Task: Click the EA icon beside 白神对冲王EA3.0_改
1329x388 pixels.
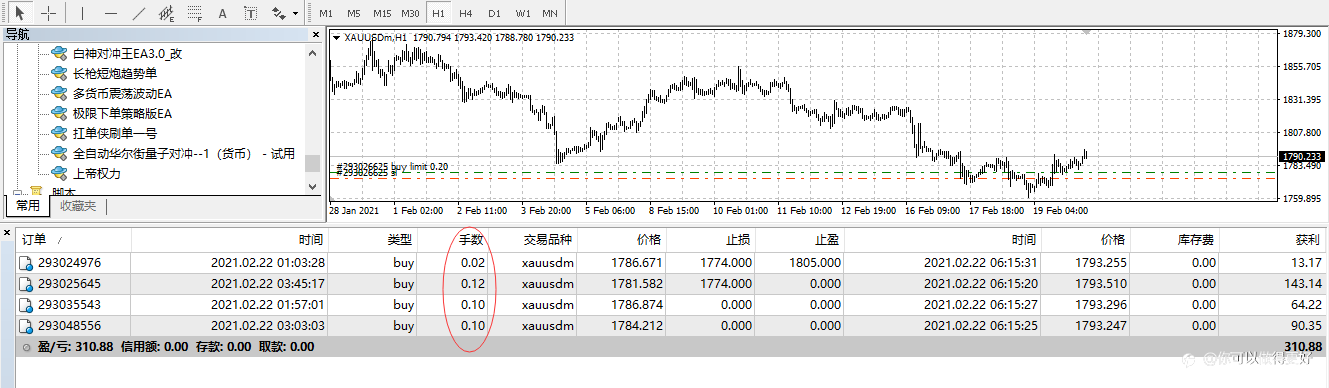Action: 59,54
